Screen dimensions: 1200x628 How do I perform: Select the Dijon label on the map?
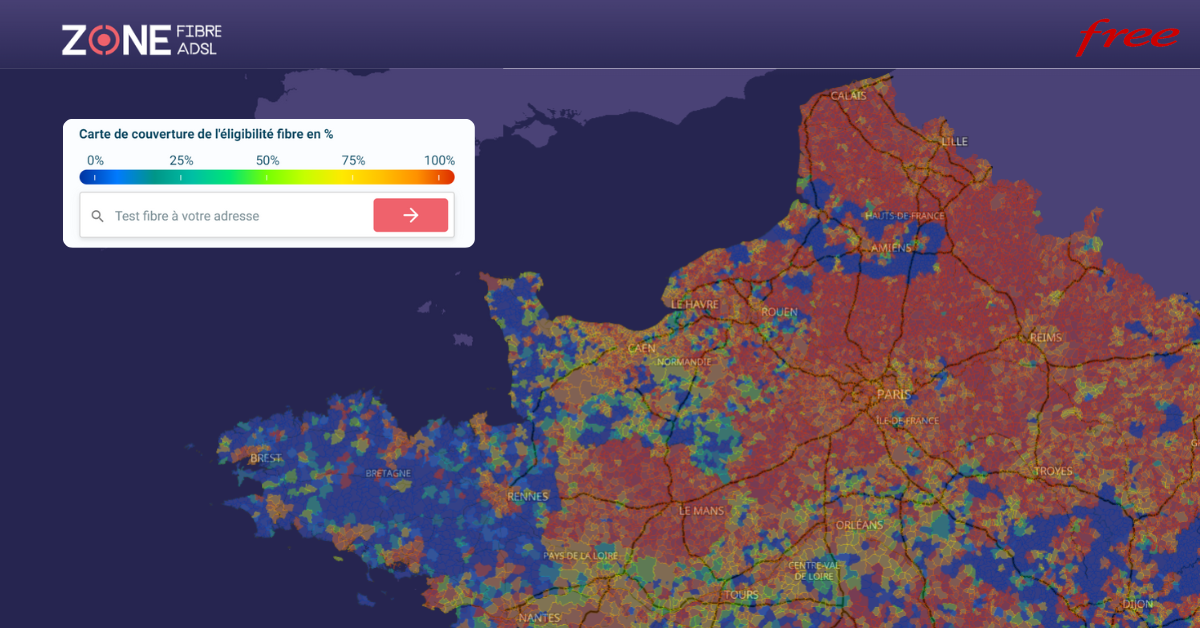[1137, 604]
